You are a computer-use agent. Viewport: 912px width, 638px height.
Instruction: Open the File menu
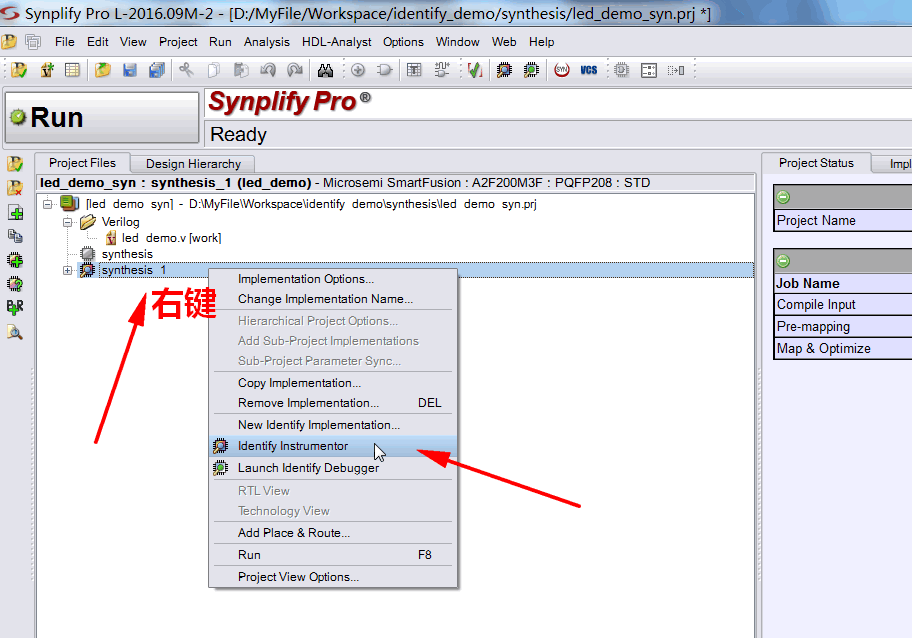click(65, 42)
